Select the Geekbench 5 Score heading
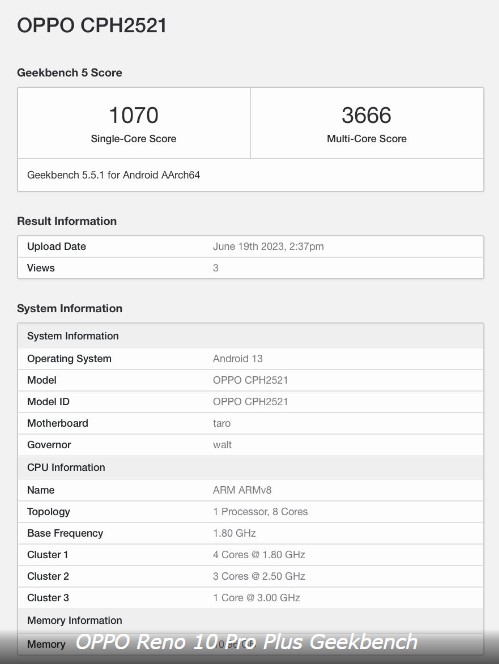 69,73
